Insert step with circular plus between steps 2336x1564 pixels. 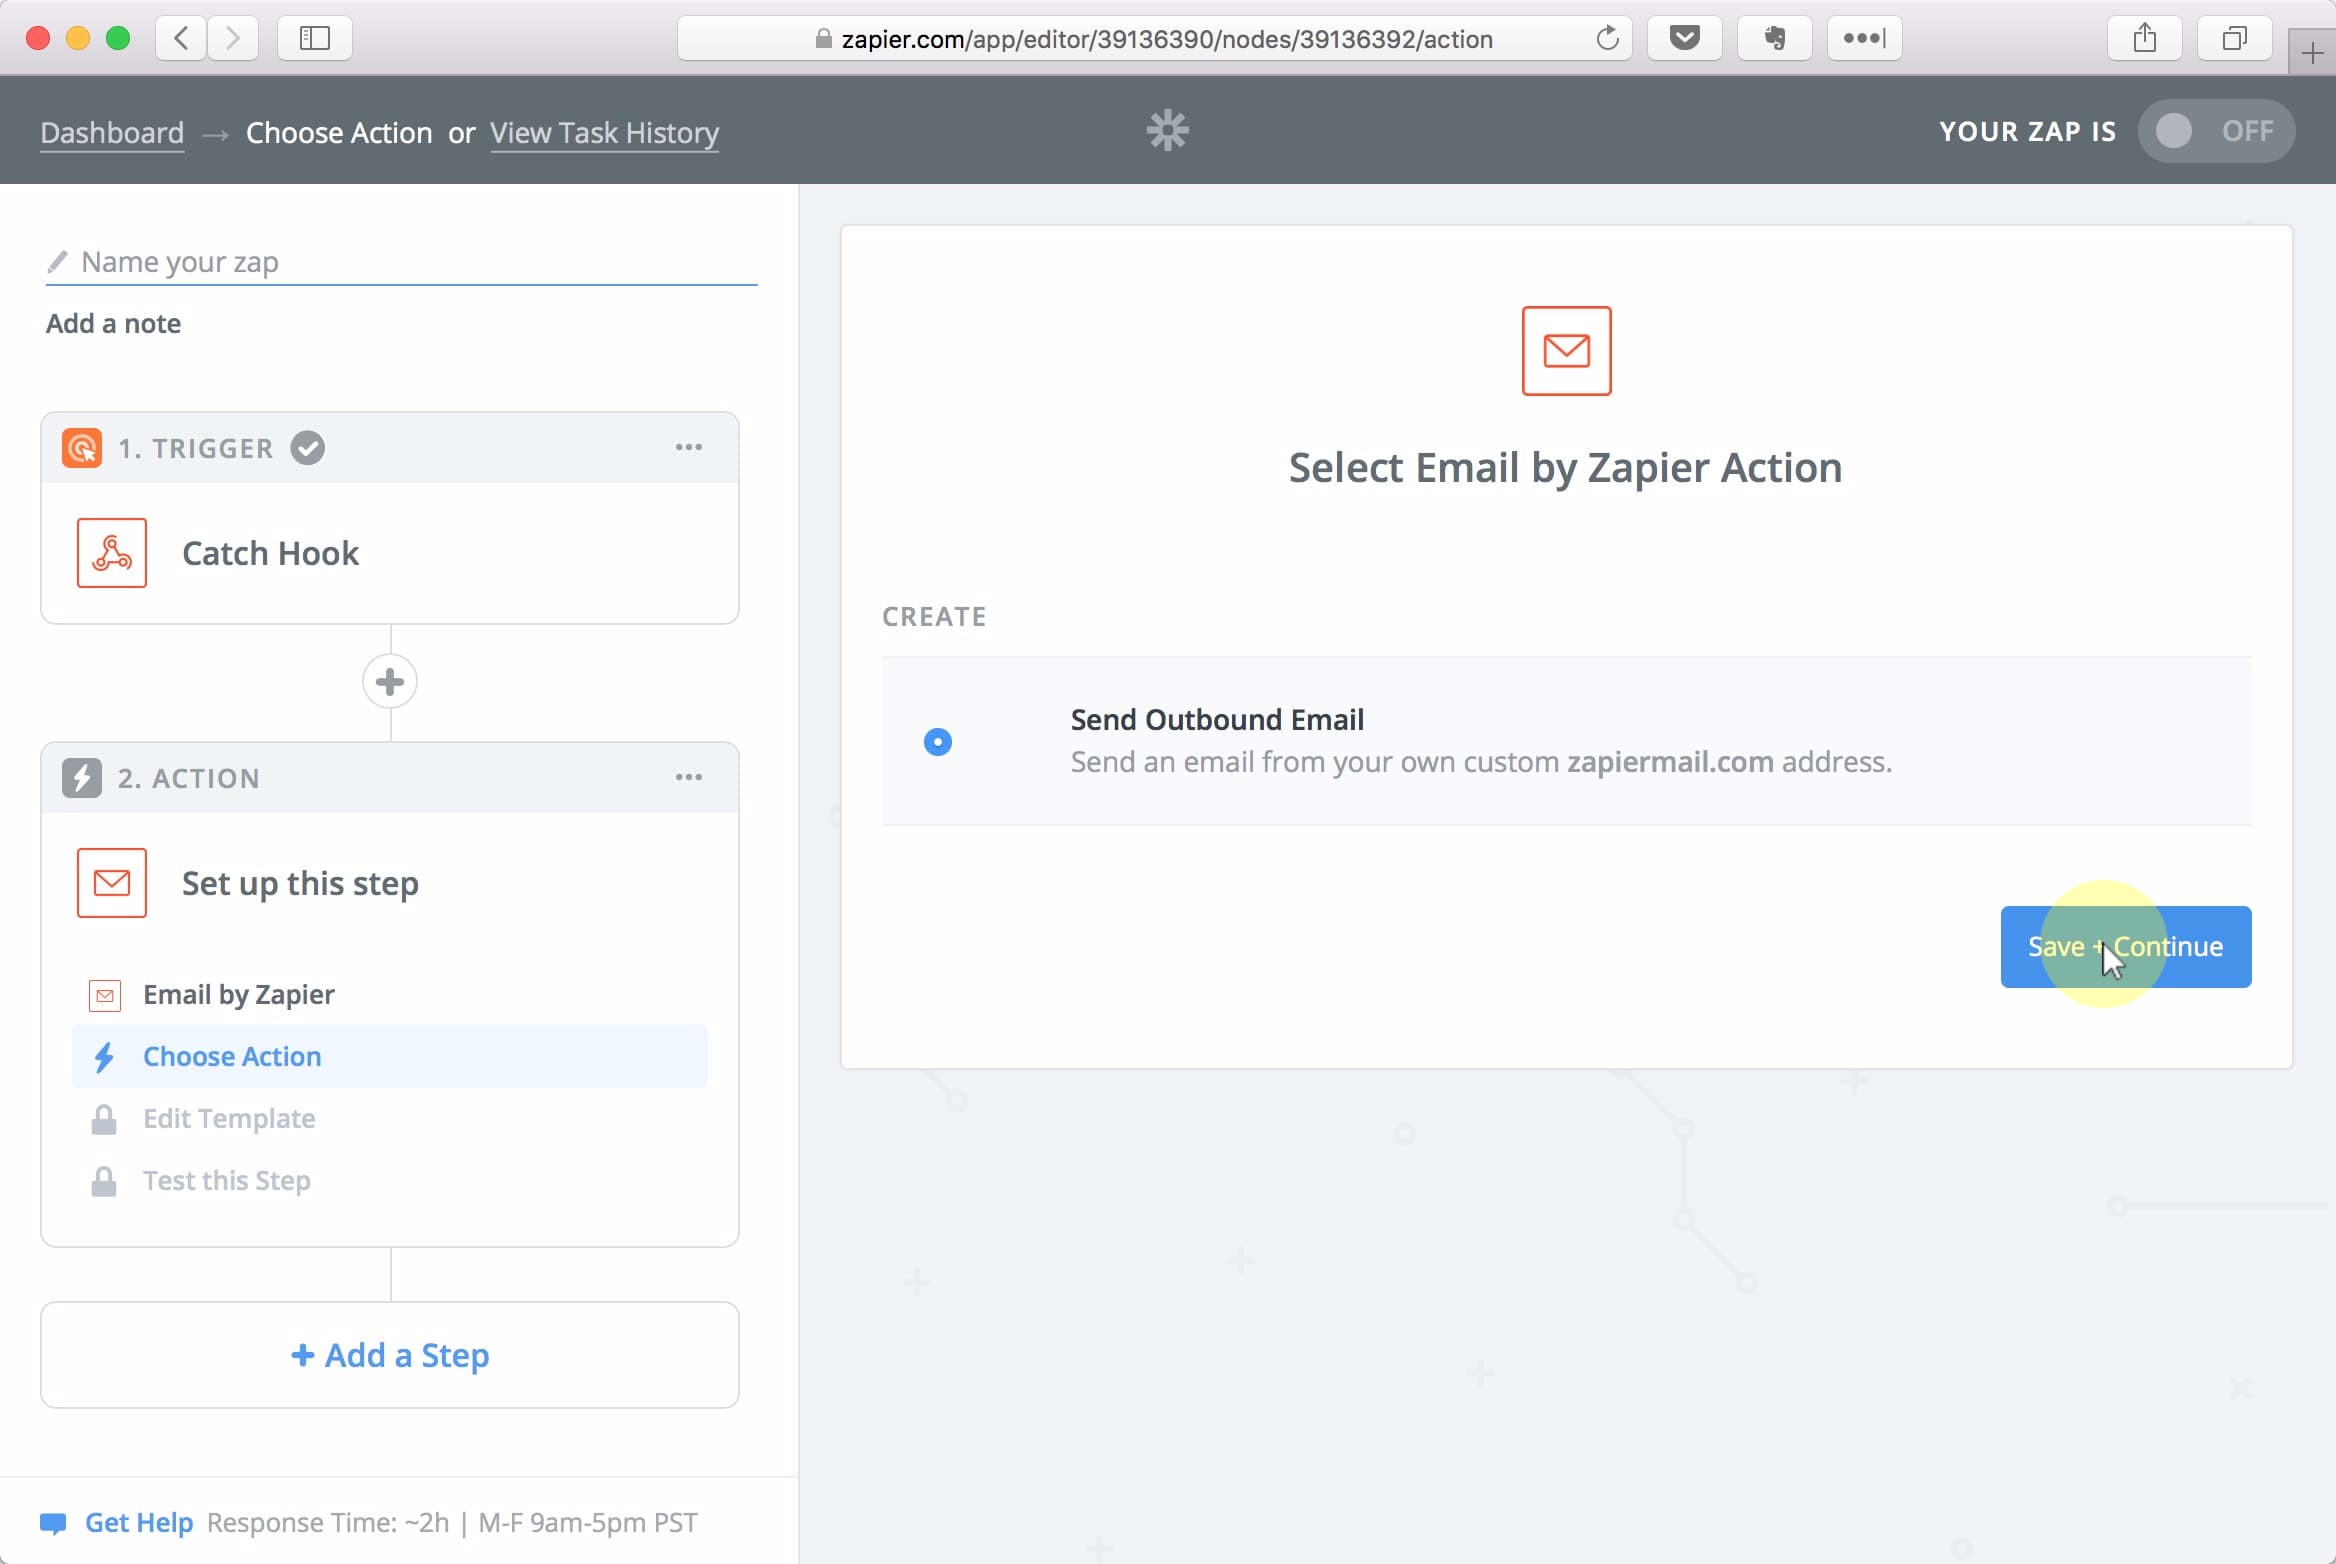[x=390, y=682]
